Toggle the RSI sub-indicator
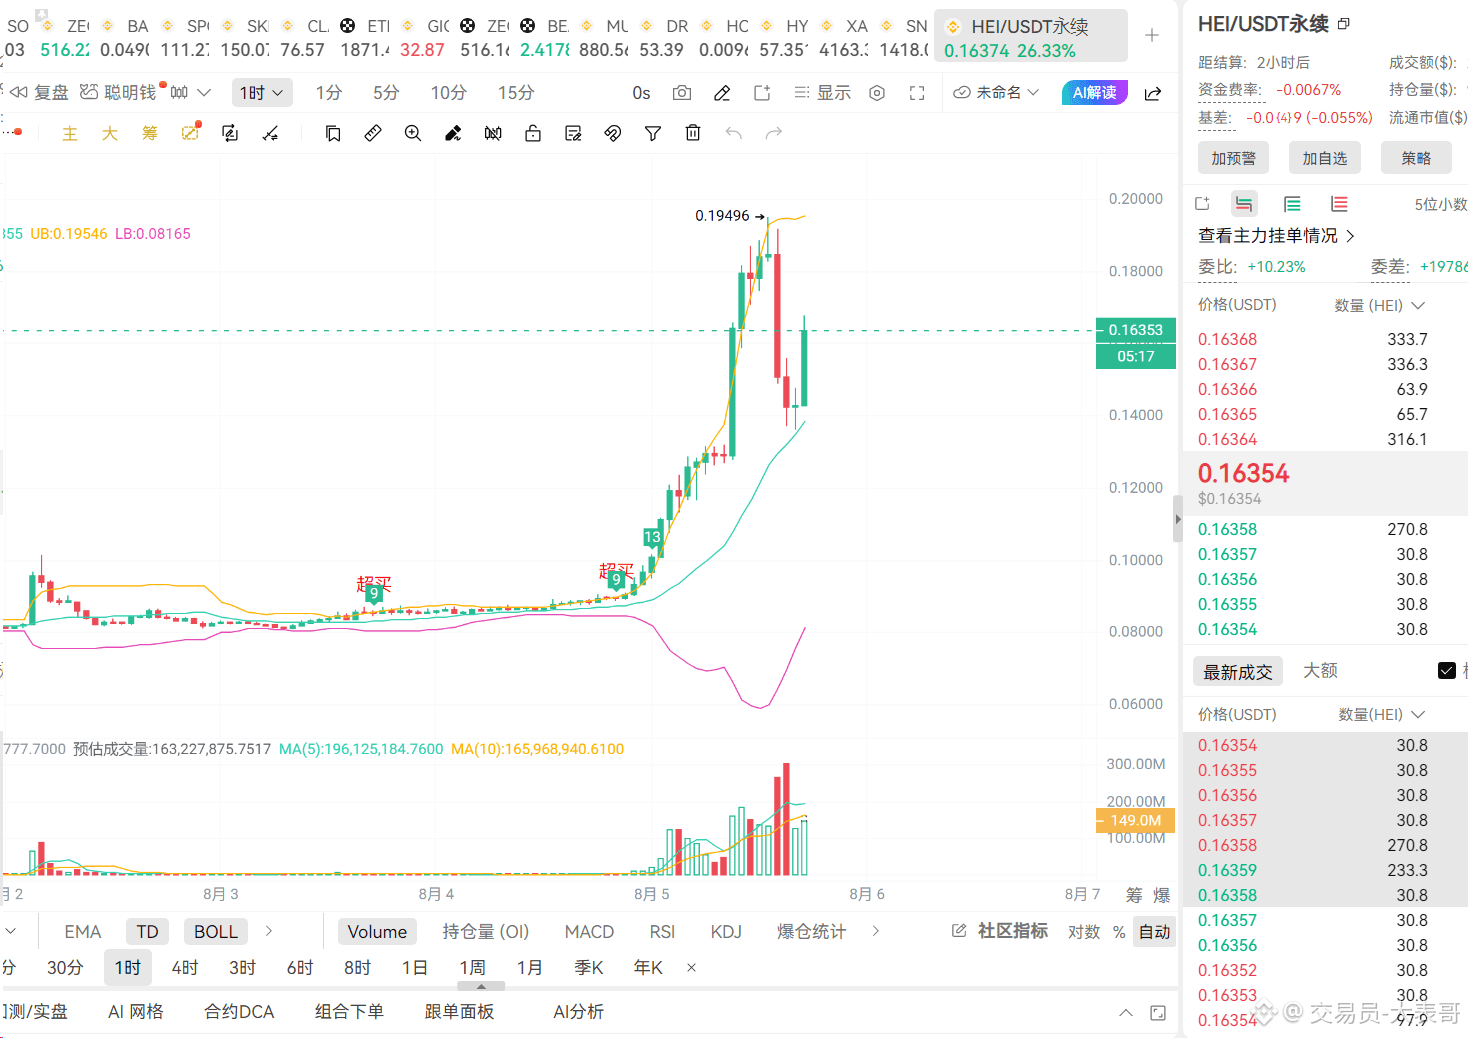This screenshot has width=1468, height=1038. point(662,932)
